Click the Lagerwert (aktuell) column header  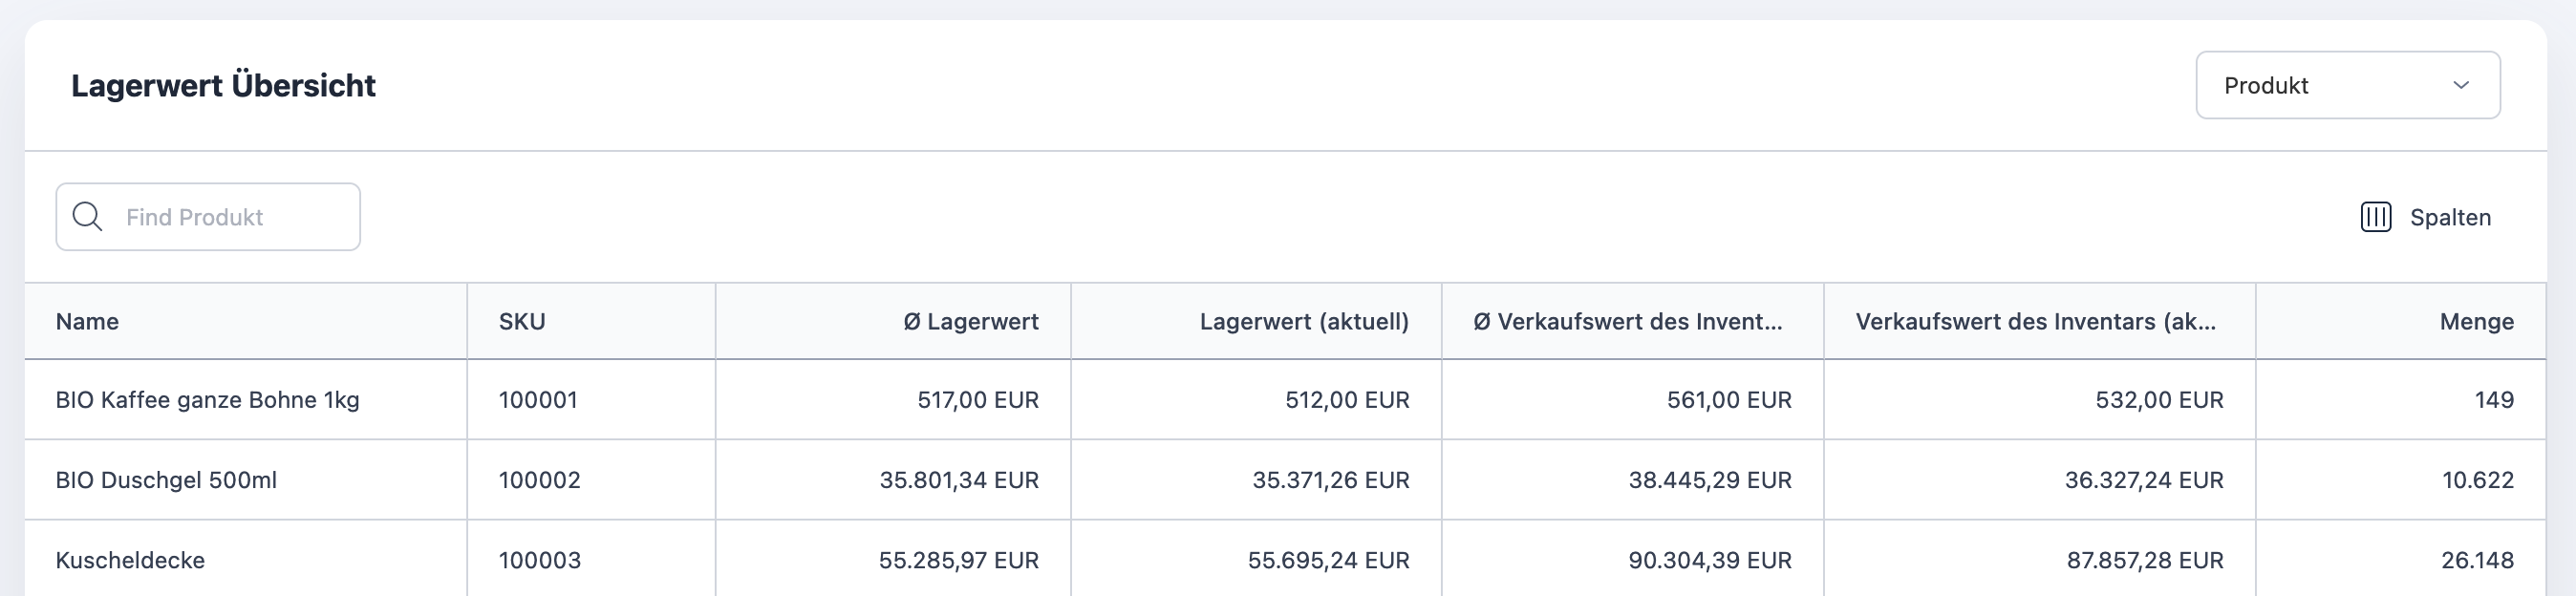coord(1303,322)
